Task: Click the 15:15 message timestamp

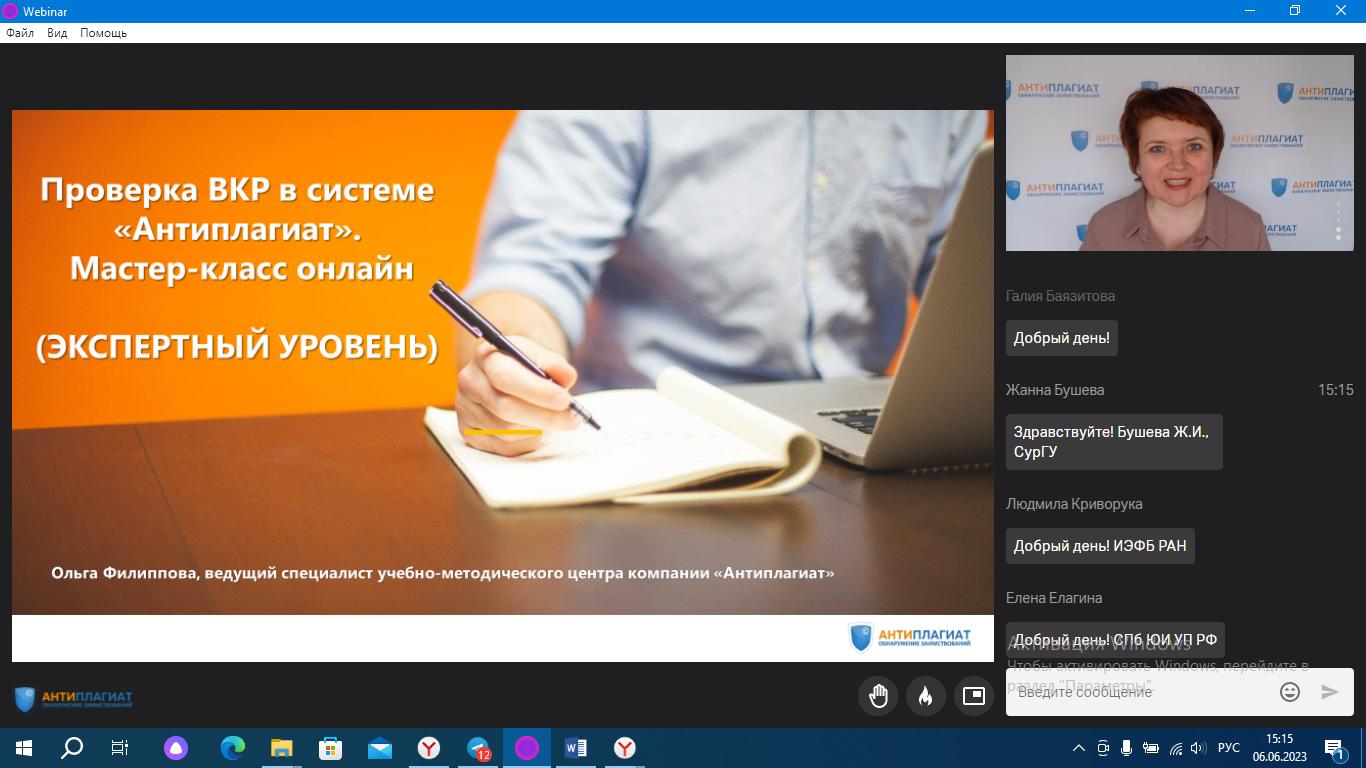Action: (1336, 390)
